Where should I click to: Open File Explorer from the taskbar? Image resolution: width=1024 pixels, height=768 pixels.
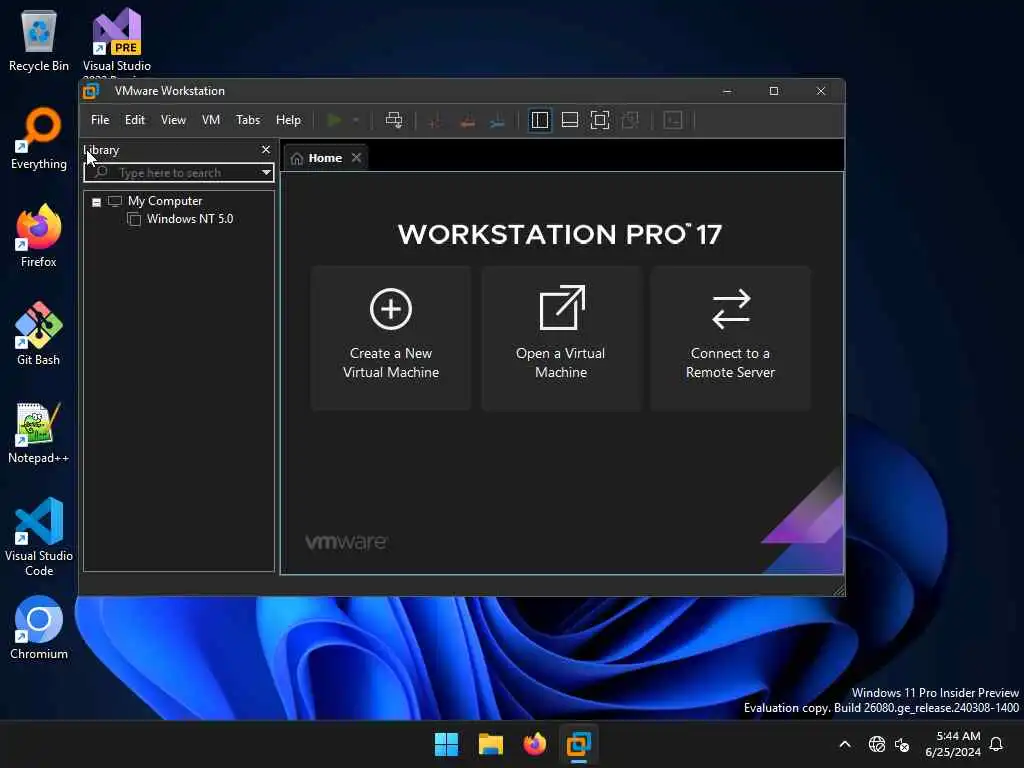[x=490, y=744]
